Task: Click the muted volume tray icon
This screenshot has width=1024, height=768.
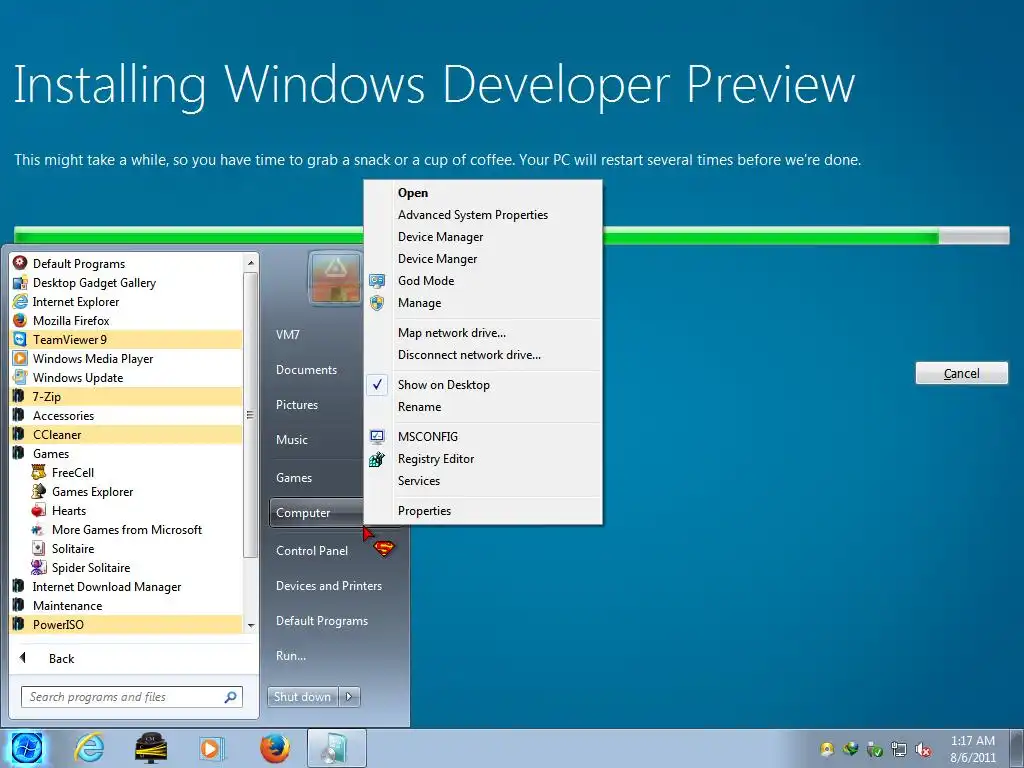Action: [x=923, y=750]
